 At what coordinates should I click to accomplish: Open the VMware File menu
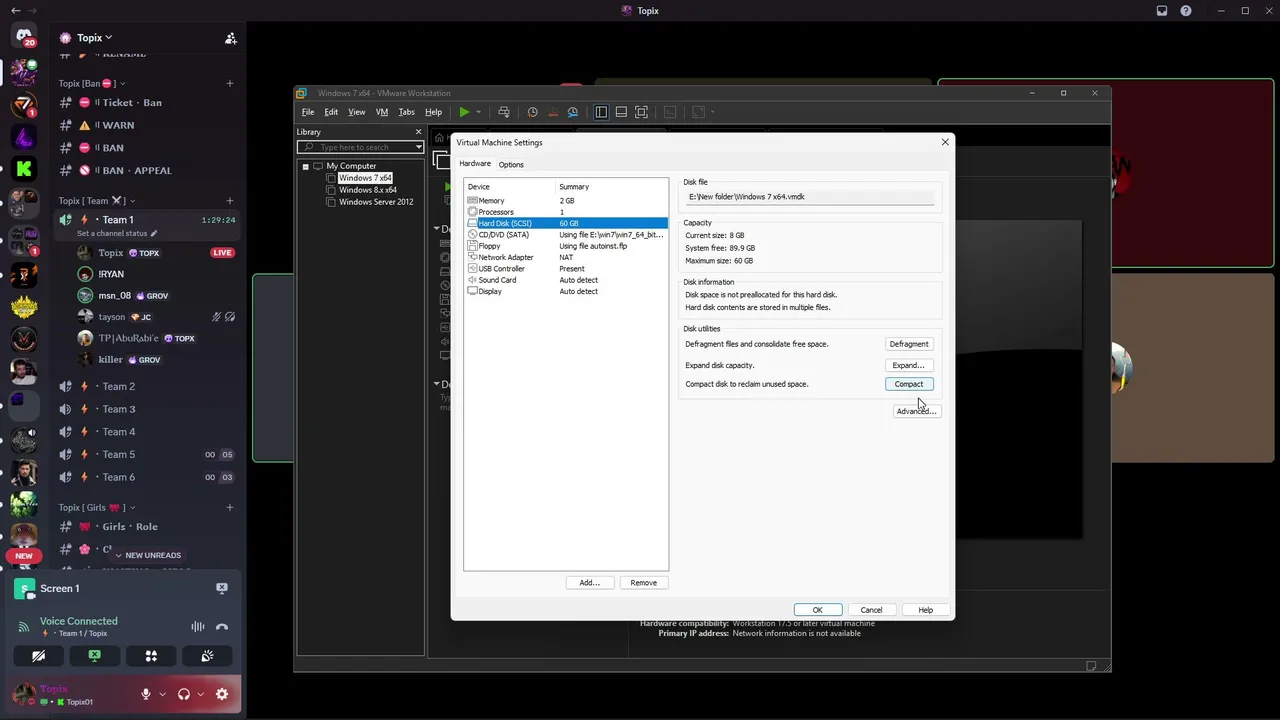coord(308,112)
